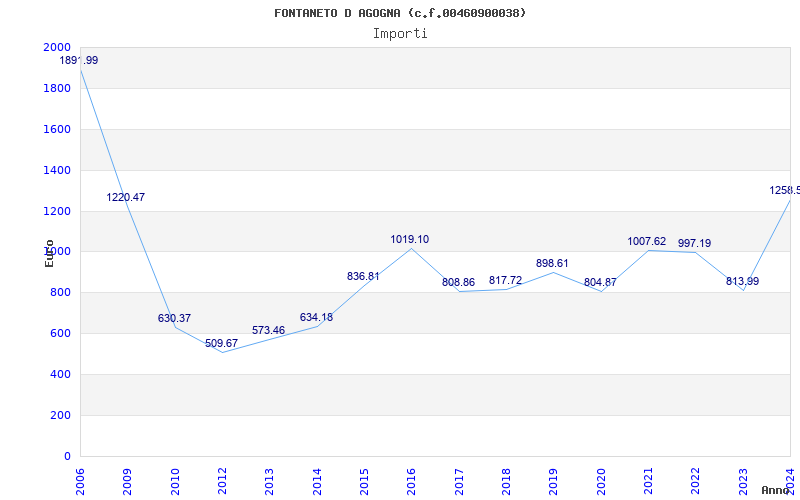800x500 pixels.
Task: Select the 1220.47 value label
Action: (126, 197)
